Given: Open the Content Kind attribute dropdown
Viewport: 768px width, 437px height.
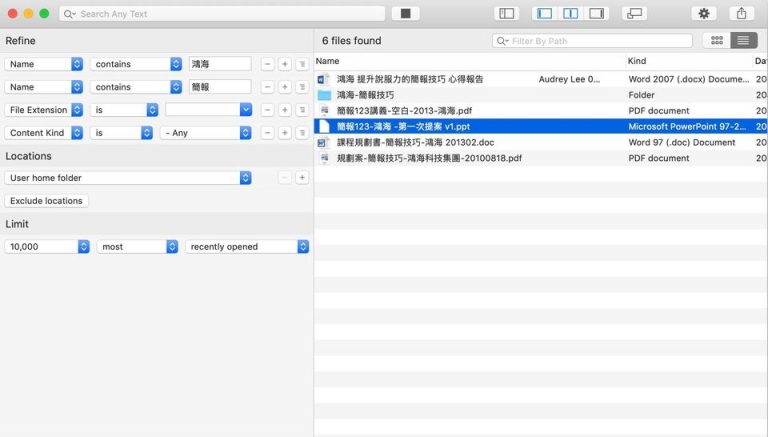Looking at the screenshot, I should [44, 133].
